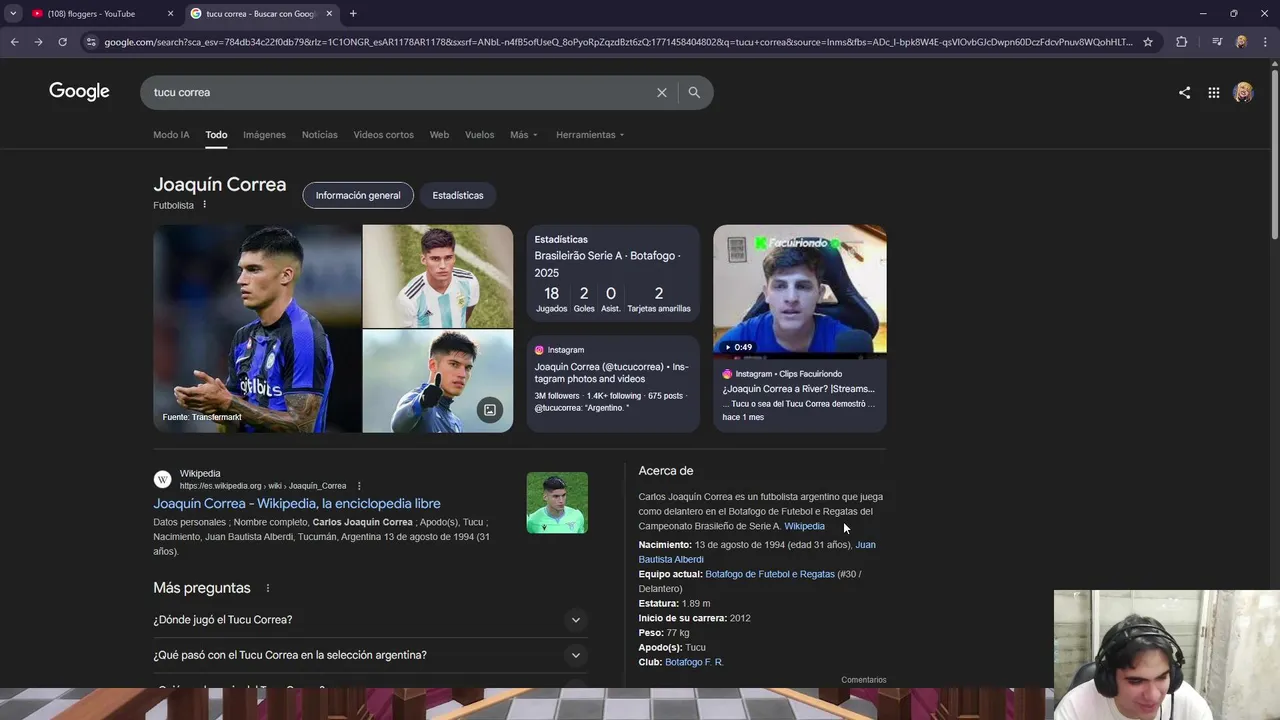Switch to Imágenes tab
Image resolution: width=1280 pixels, height=720 pixels.
click(264, 135)
